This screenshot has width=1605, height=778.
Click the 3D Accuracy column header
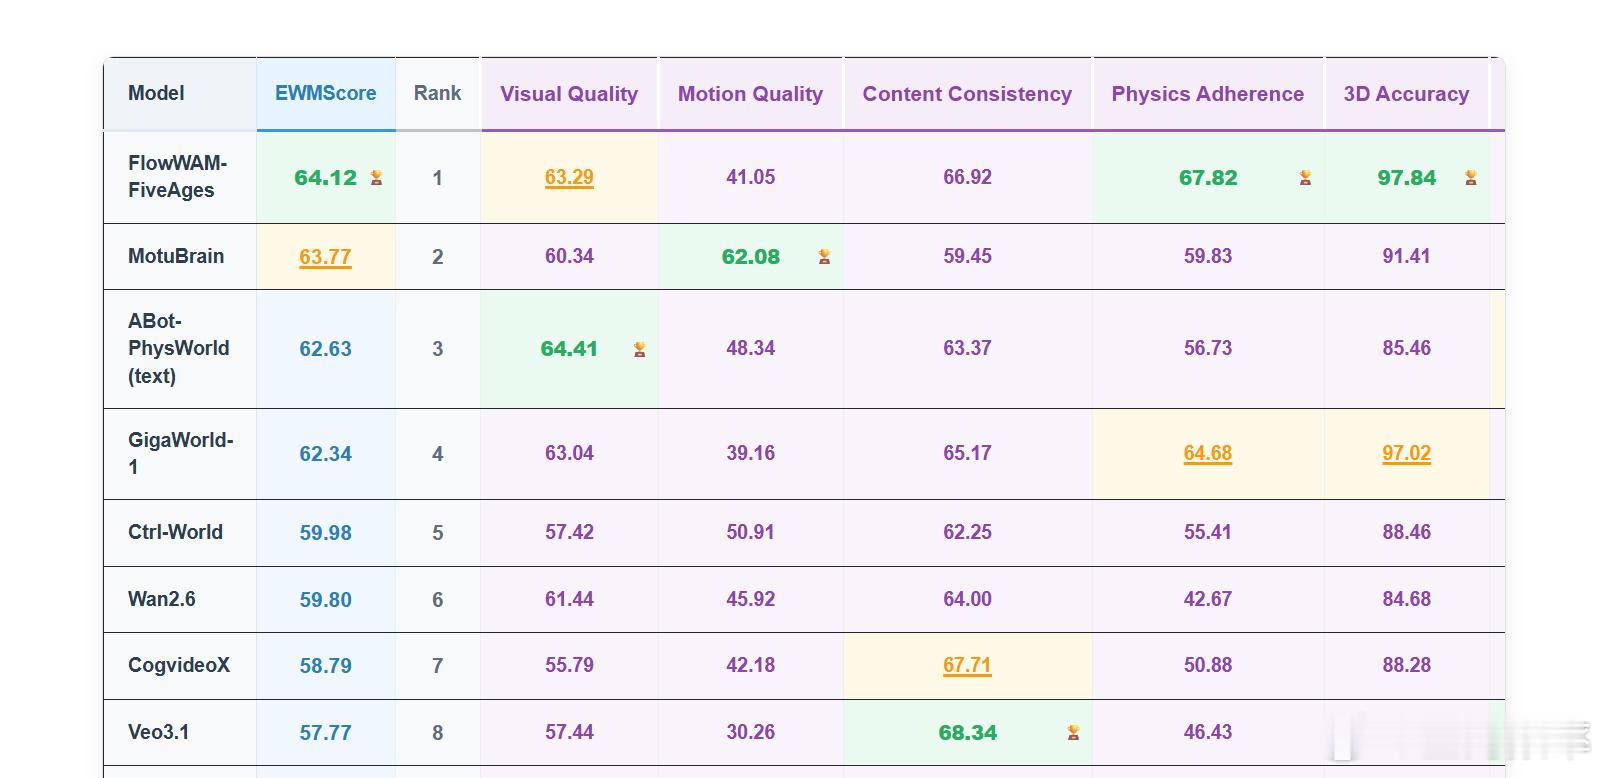pyautogui.click(x=1406, y=94)
